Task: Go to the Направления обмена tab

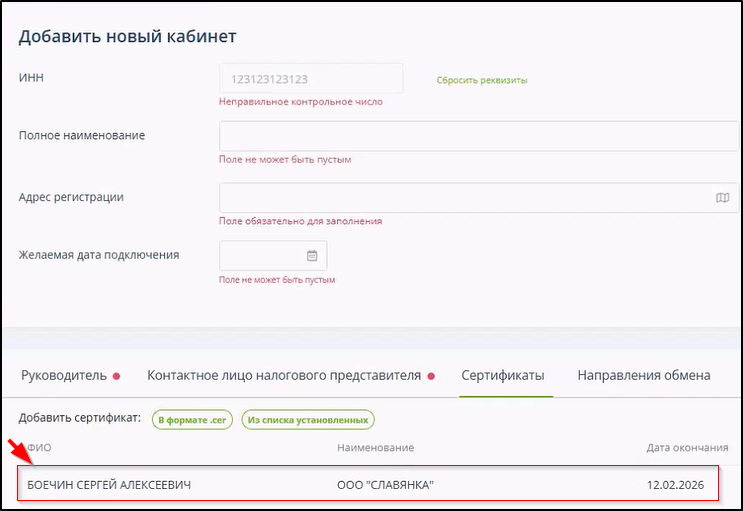Action: pos(643,375)
